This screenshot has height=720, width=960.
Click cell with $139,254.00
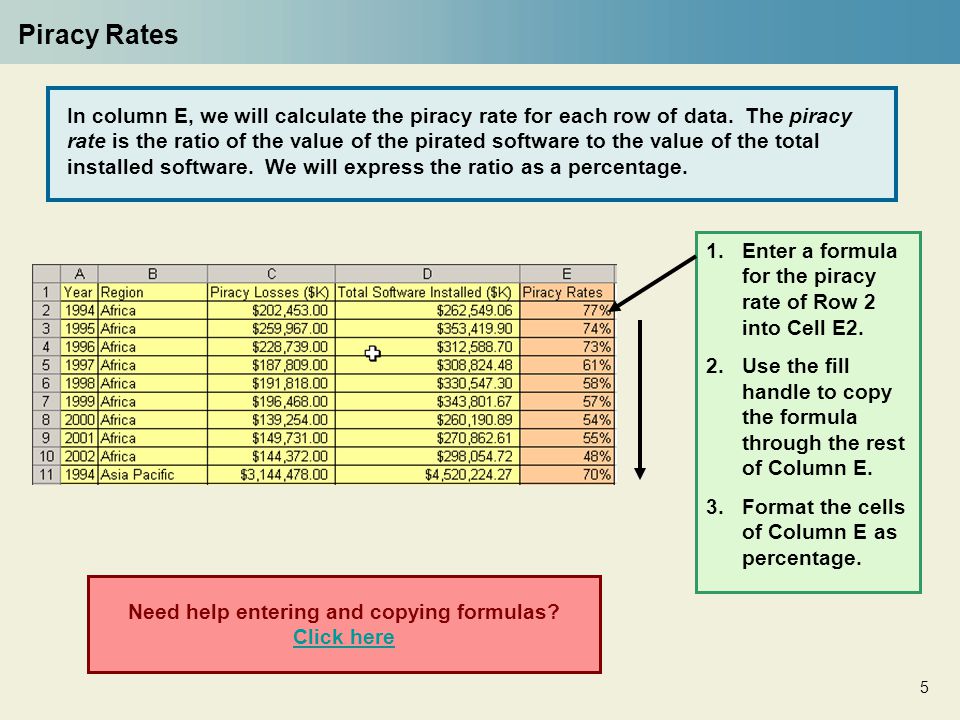click(x=271, y=420)
